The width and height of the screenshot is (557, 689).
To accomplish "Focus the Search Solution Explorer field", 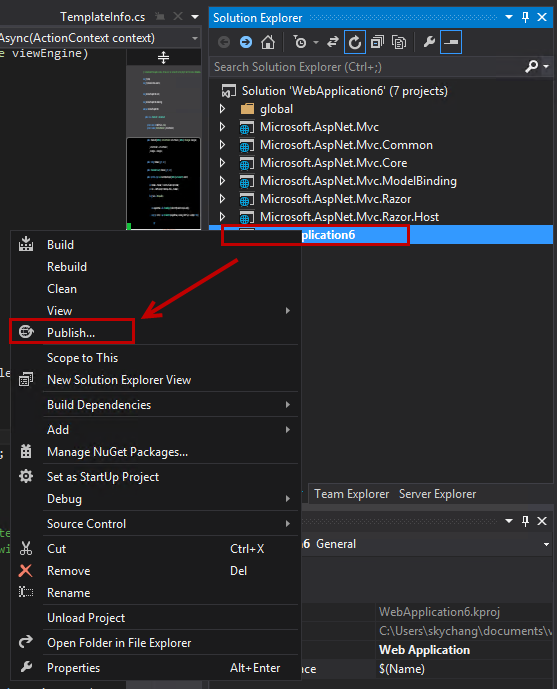I will tap(367, 67).
